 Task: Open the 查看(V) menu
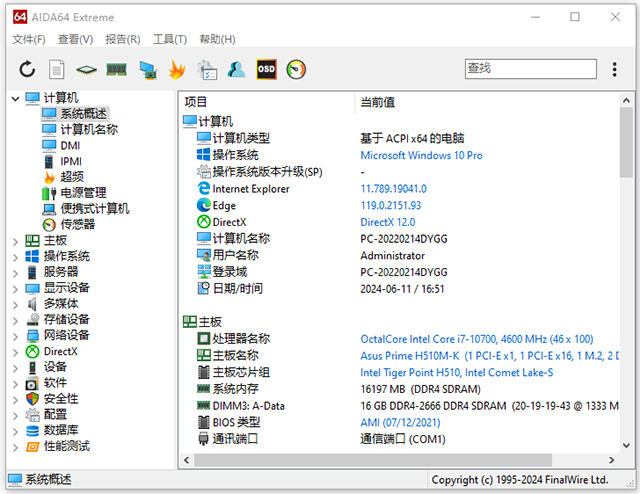(x=76, y=39)
